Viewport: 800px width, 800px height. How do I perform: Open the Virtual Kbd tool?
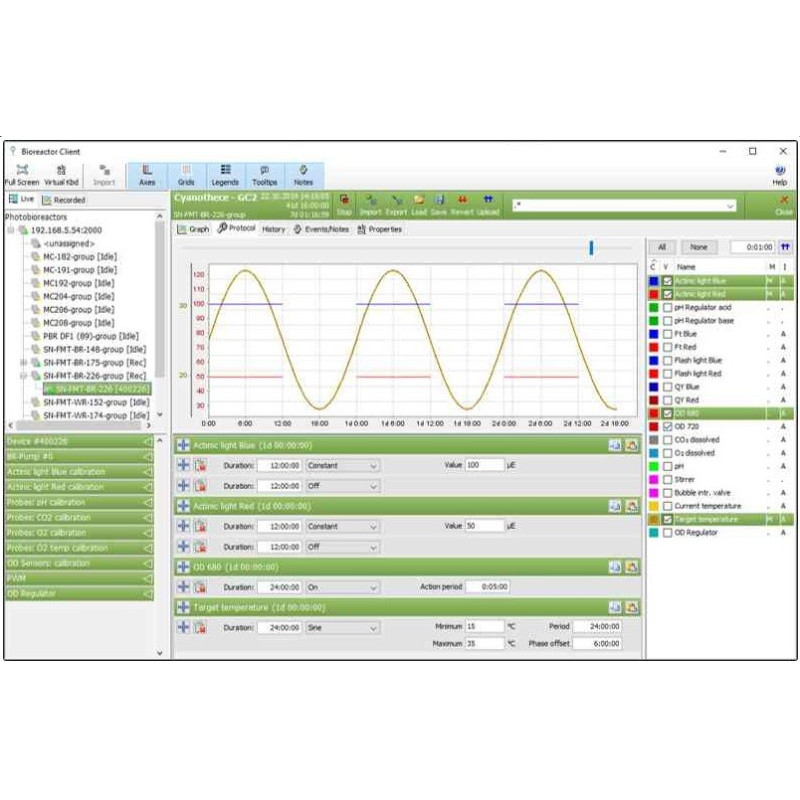coord(61,174)
